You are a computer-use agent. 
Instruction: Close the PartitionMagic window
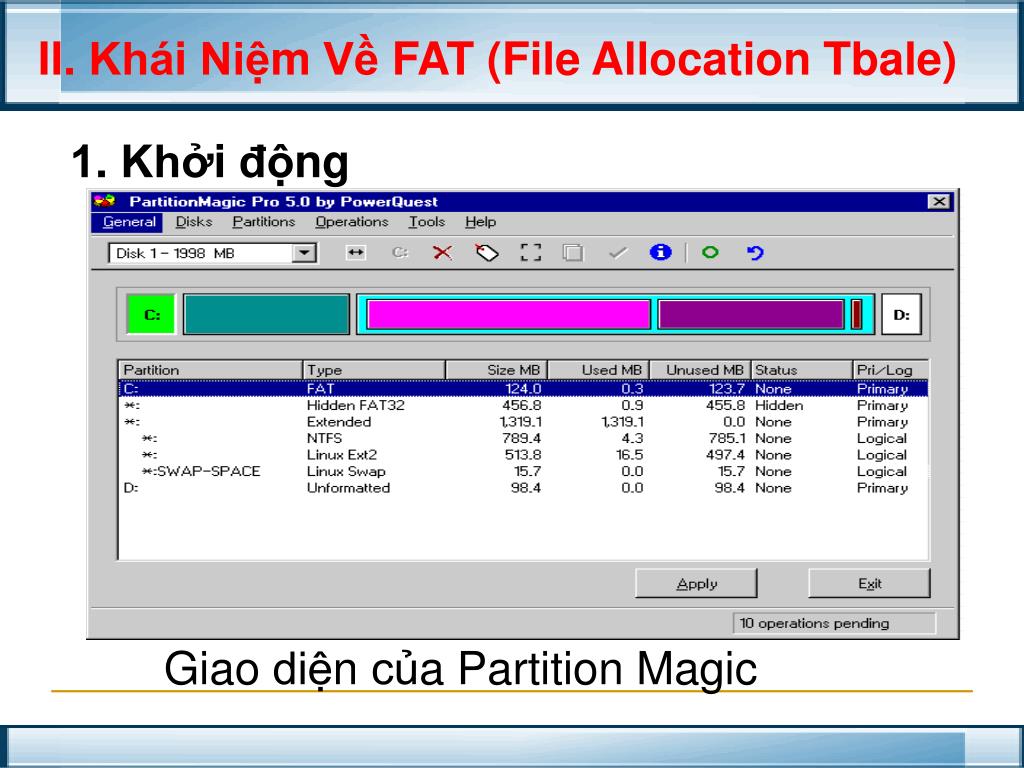(x=939, y=201)
